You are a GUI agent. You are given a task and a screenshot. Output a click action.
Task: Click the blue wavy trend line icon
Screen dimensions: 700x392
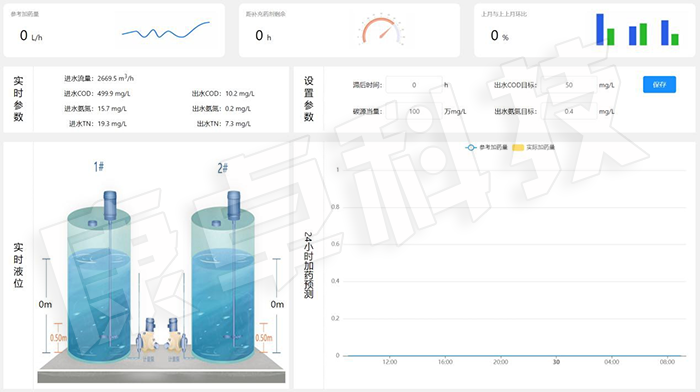click(166, 30)
